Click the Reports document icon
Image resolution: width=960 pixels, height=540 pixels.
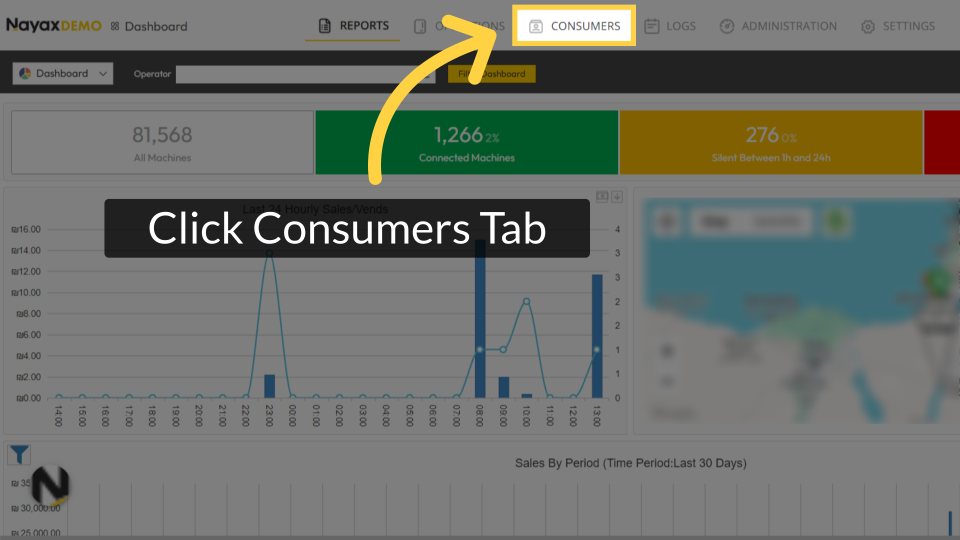(x=324, y=26)
